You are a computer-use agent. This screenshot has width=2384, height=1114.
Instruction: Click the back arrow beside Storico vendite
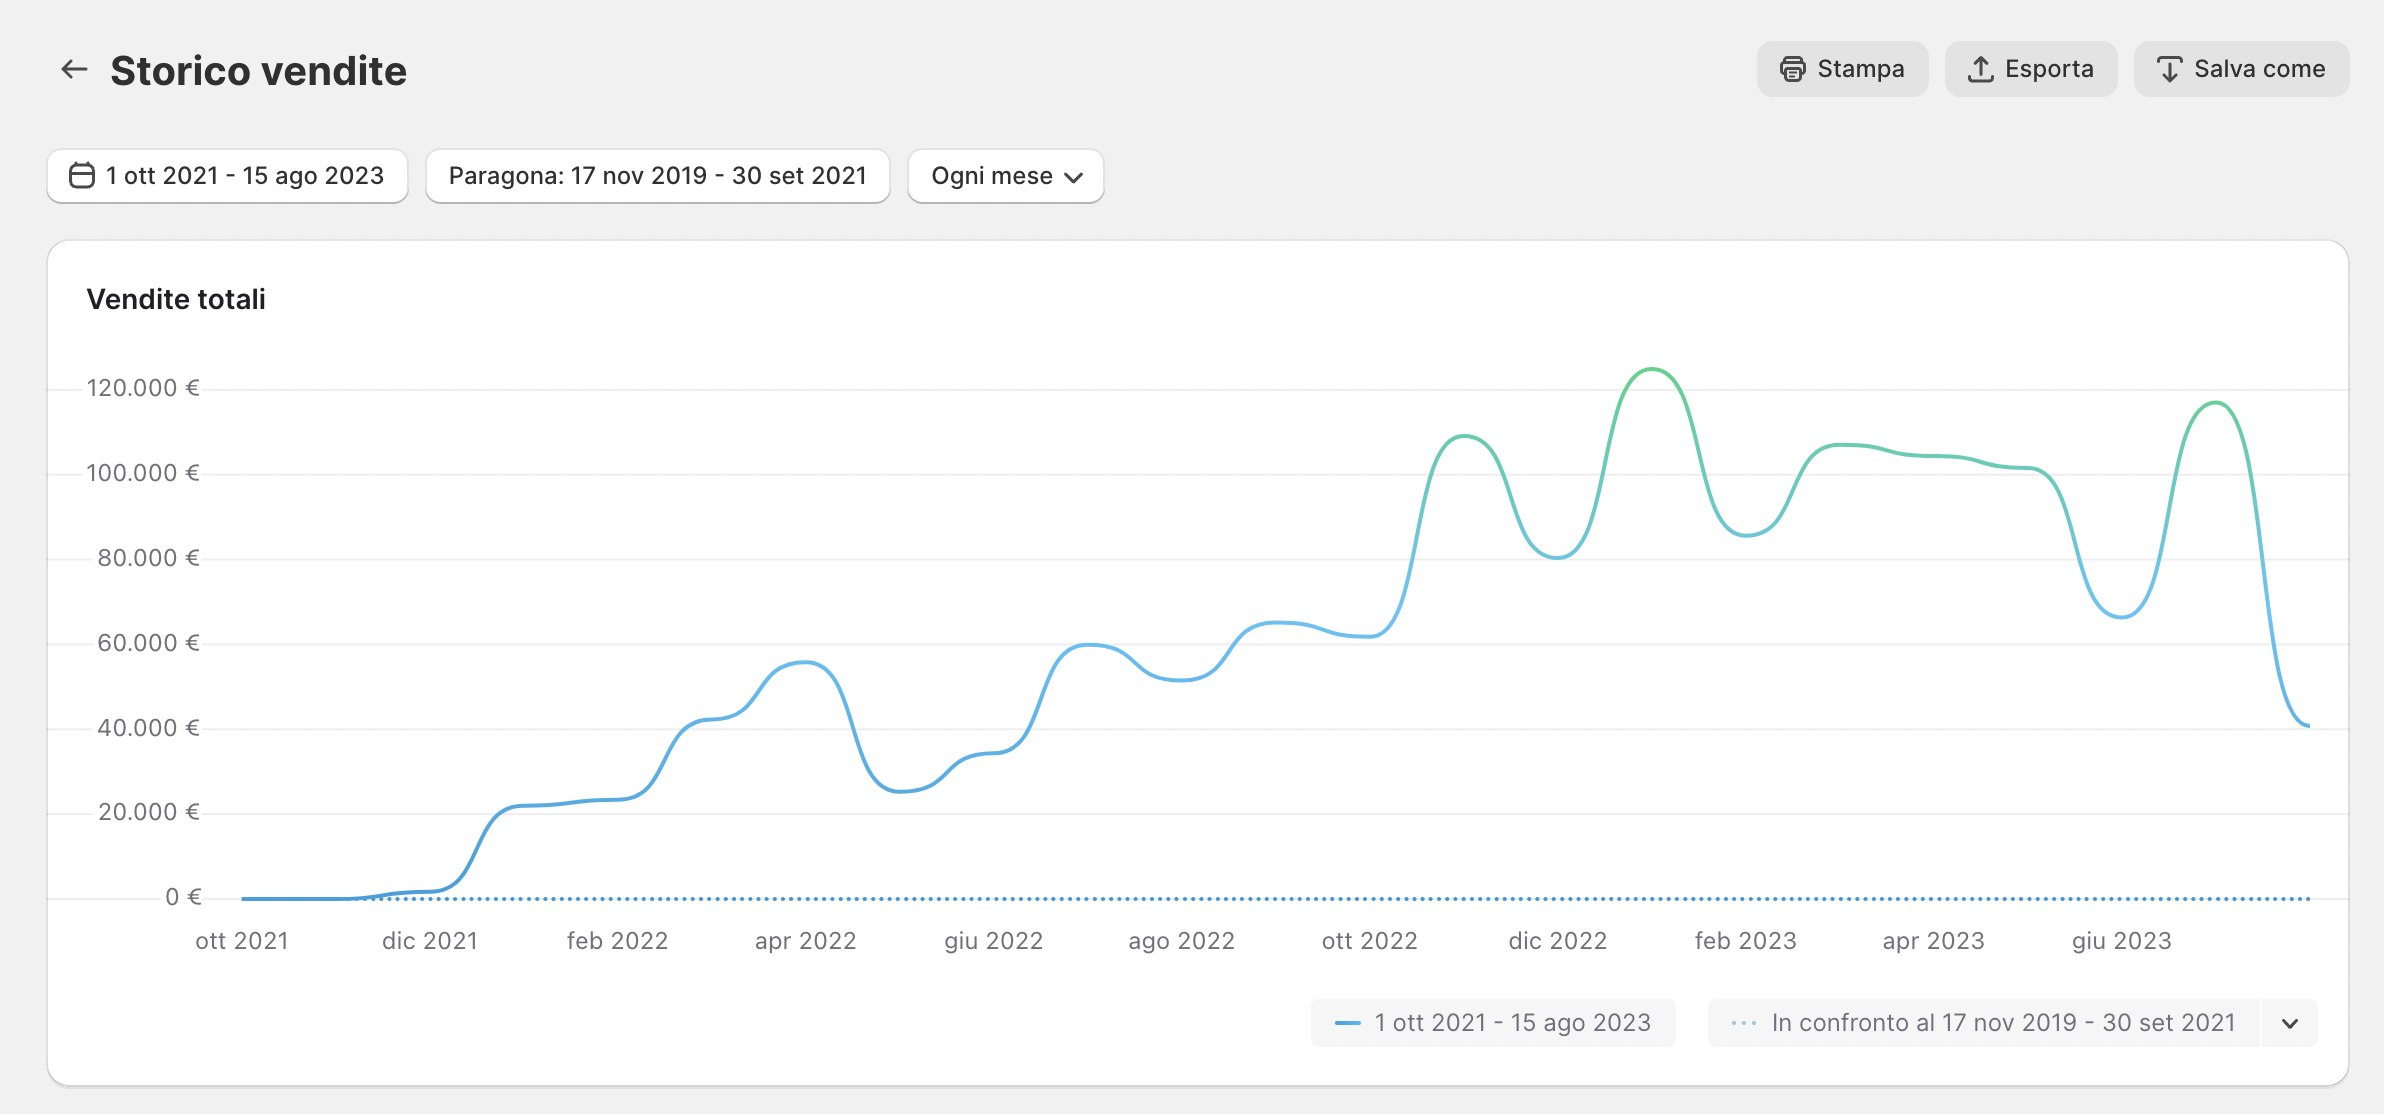tap(74, 69)
